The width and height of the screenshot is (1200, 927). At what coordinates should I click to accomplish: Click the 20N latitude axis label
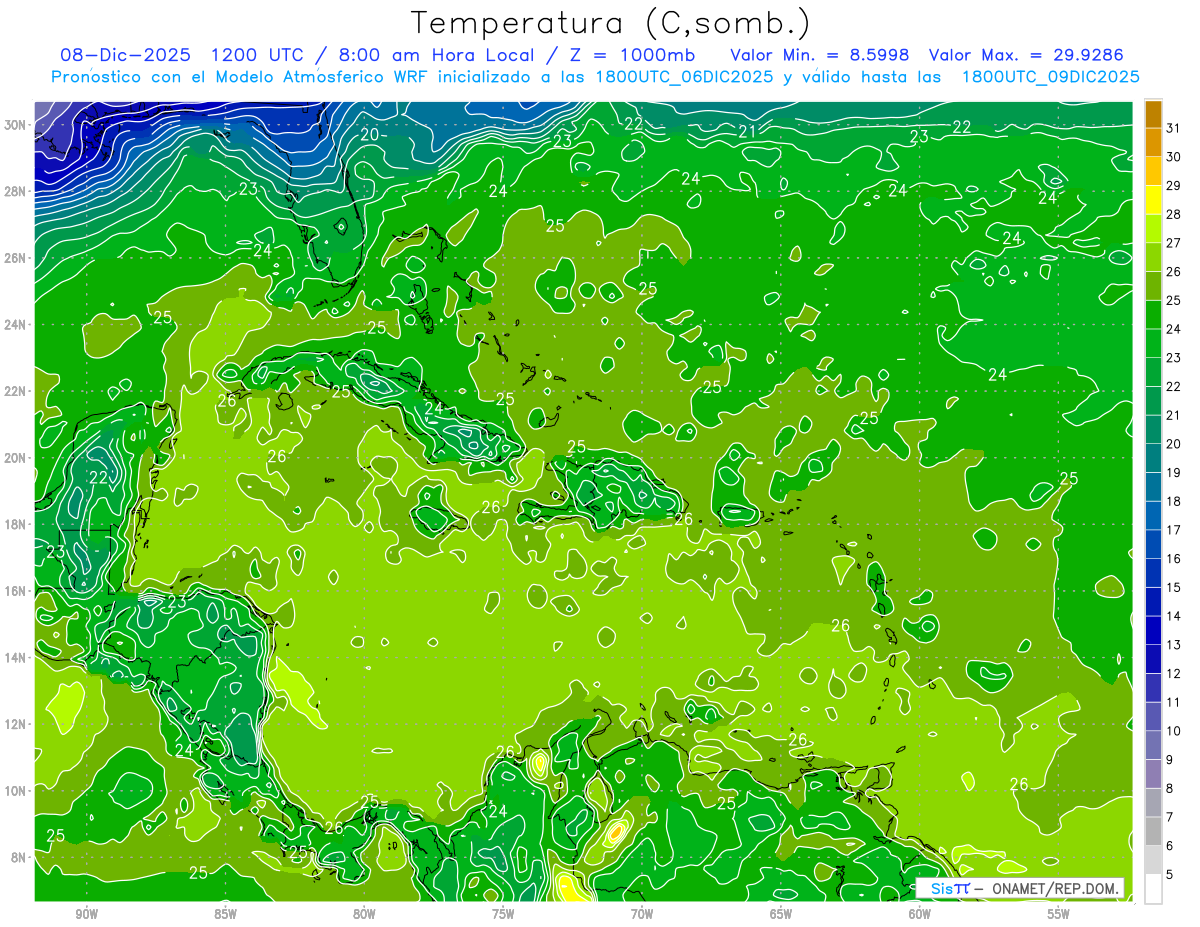[x=16, y=458]
